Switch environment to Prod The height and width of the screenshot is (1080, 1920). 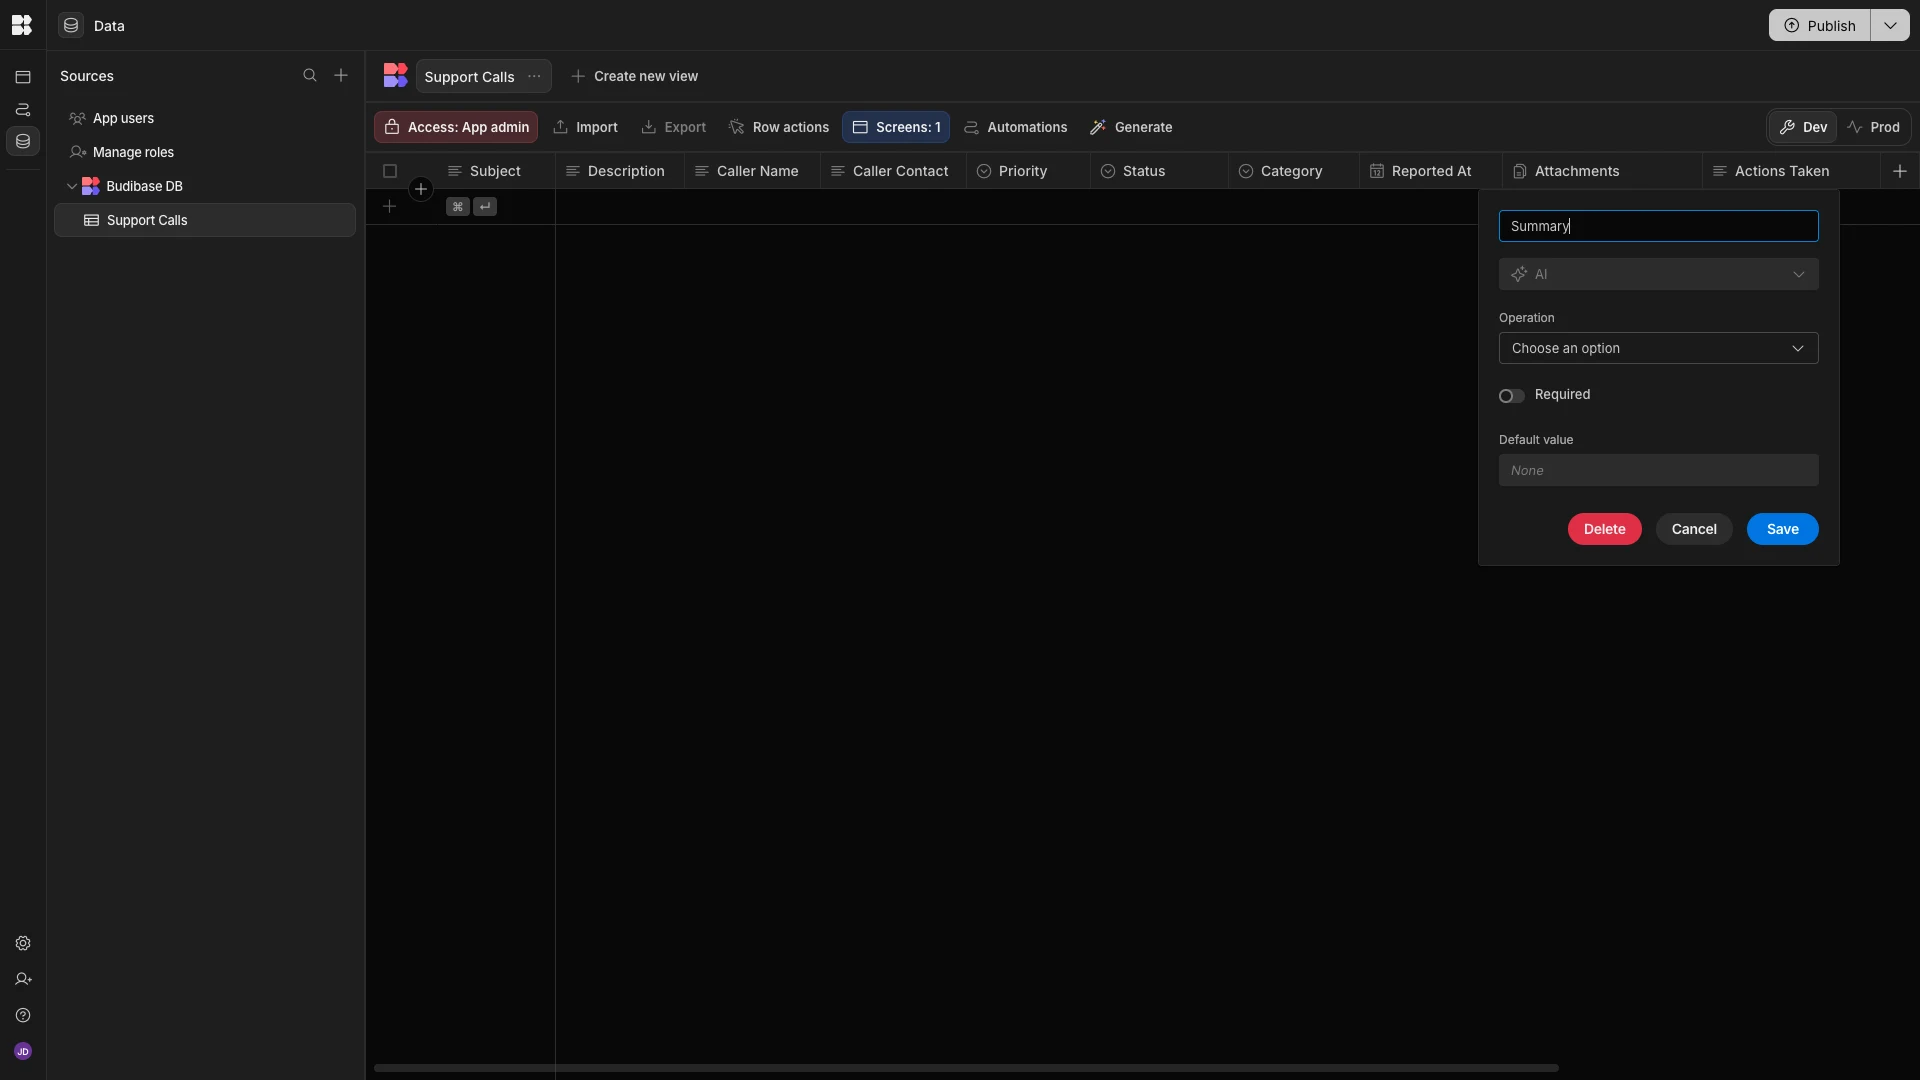[1875, 127]
